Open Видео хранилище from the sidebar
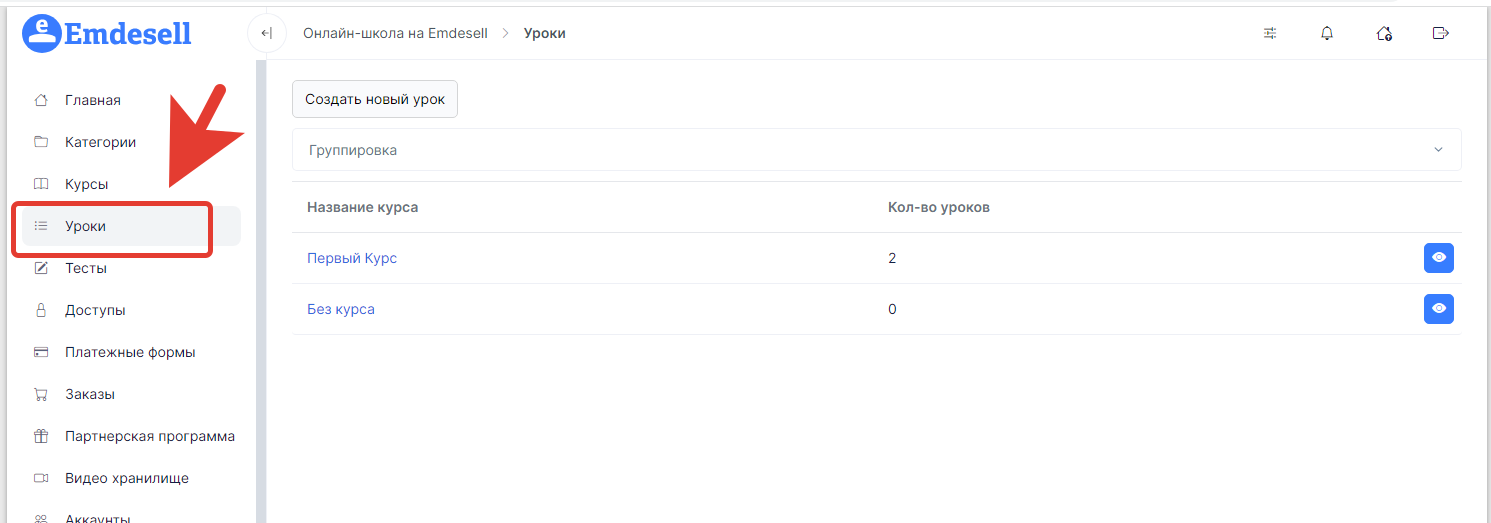The image size is (1491, 523). pyautogui.click(x=127, y=478)
